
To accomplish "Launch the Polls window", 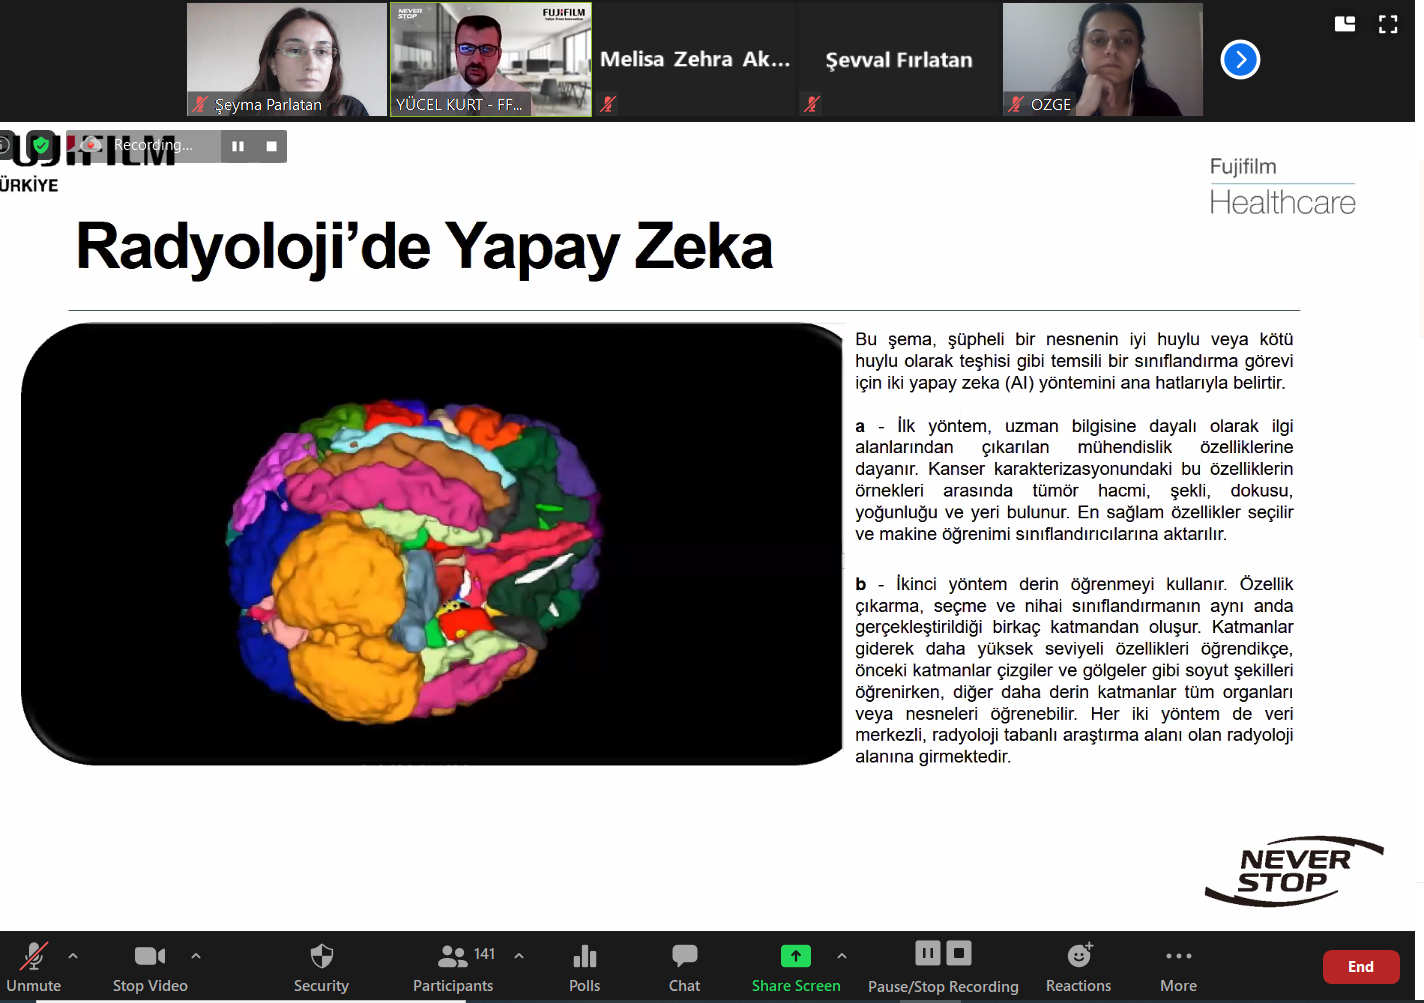I will click(x=584, y=967).
